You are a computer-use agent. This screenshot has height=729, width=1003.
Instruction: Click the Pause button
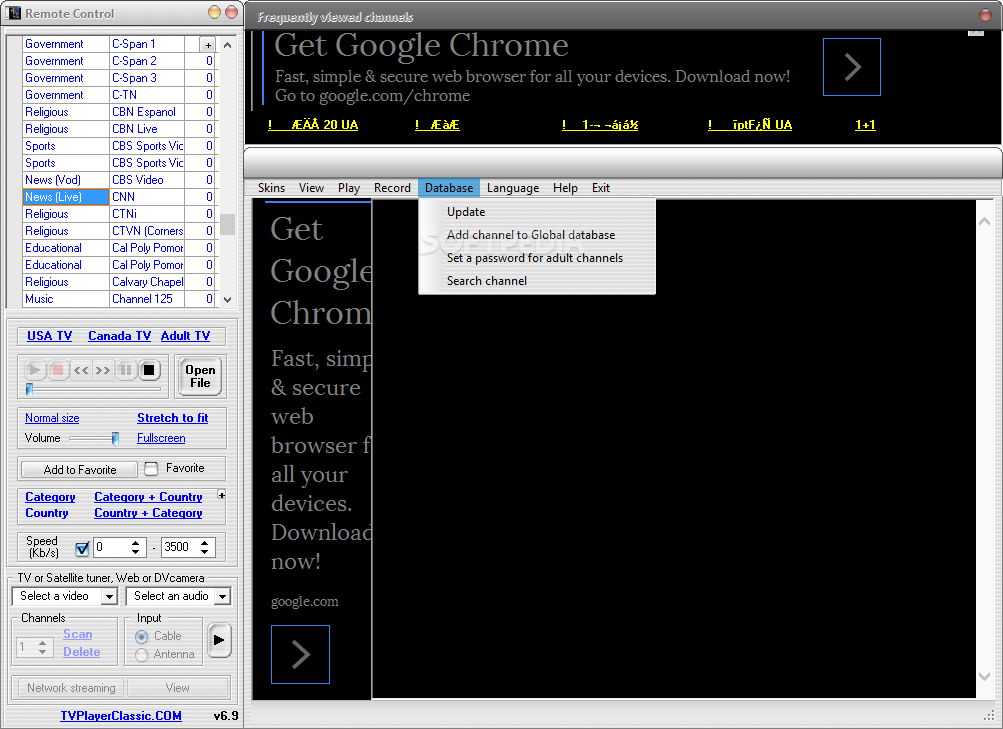coord(126,370)
